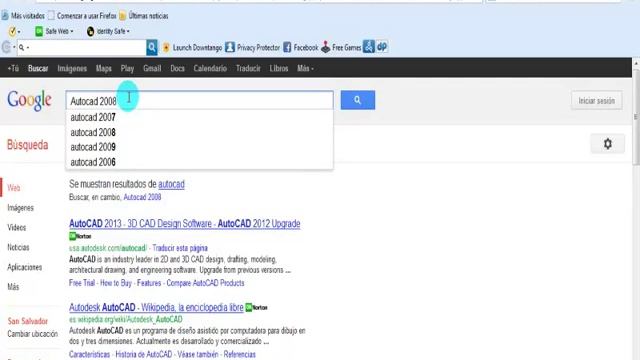Viewport: 640px width, 360px height.
Task: Open Últimas noticias bookmark folder
Action: pyautogui.click(x=144, y=16)
